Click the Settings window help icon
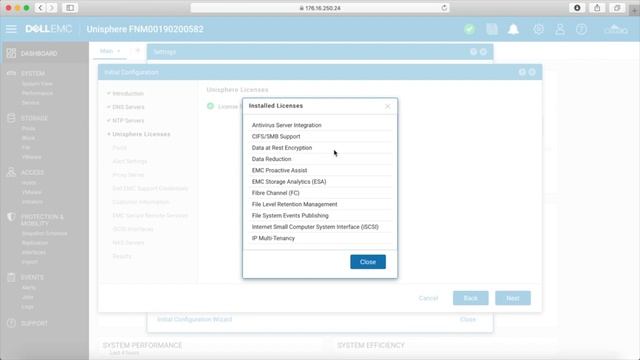The width and height of the screenshot is (640, 360). 473,52
